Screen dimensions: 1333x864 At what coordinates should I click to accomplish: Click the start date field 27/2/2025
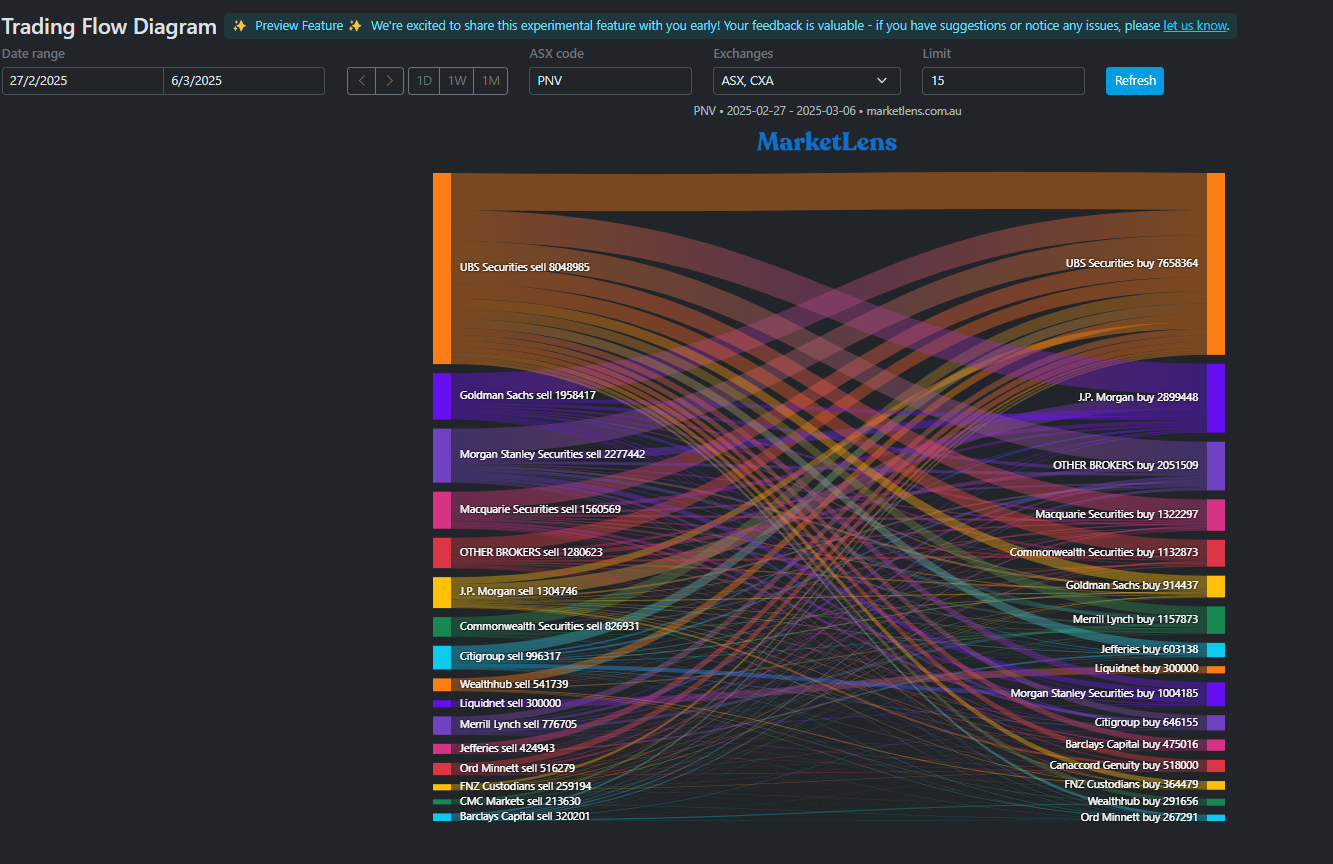83,81
